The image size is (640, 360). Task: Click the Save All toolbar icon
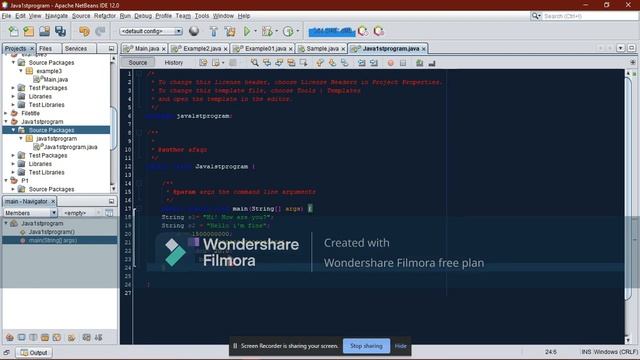[x=60, y=31]
